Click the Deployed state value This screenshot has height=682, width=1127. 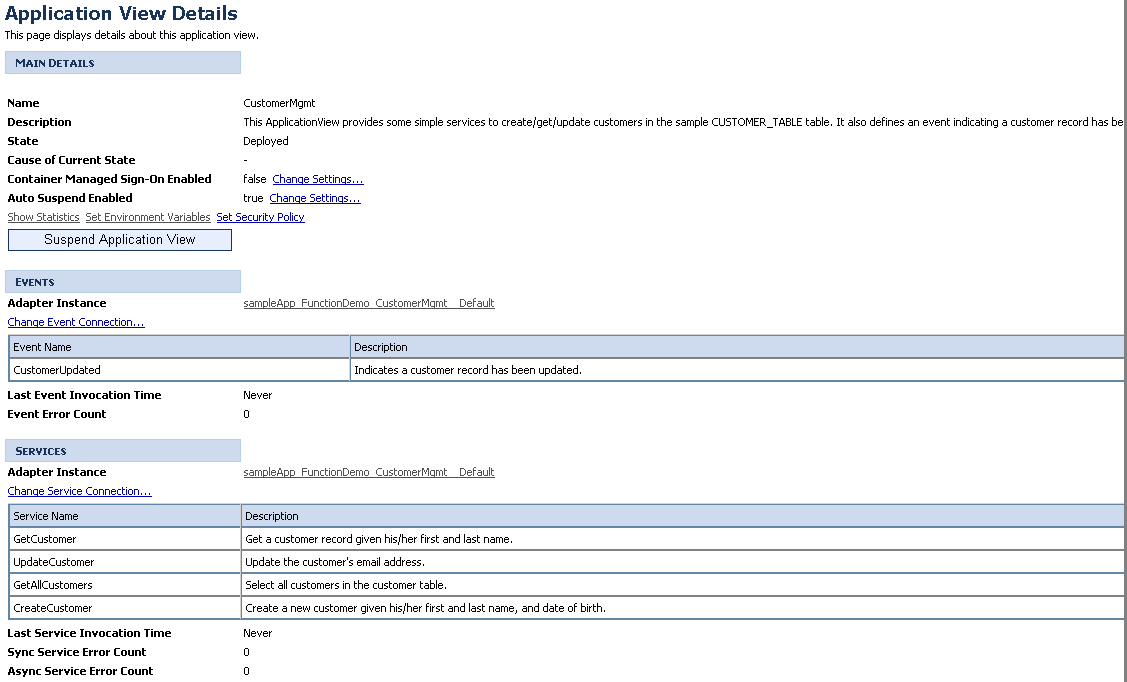[266, 142]
